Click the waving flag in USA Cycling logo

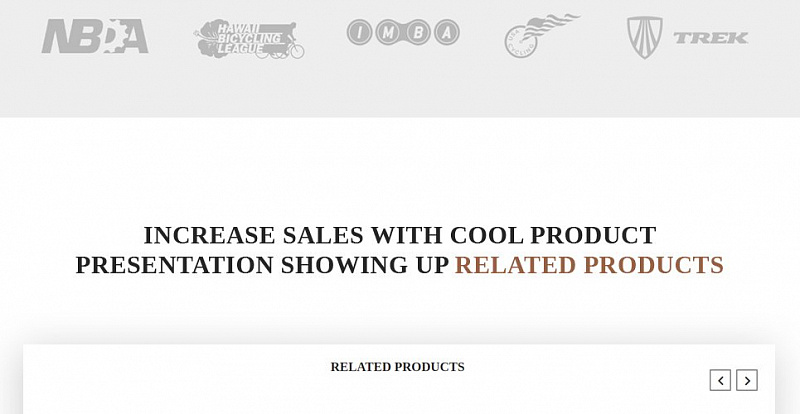553,26
